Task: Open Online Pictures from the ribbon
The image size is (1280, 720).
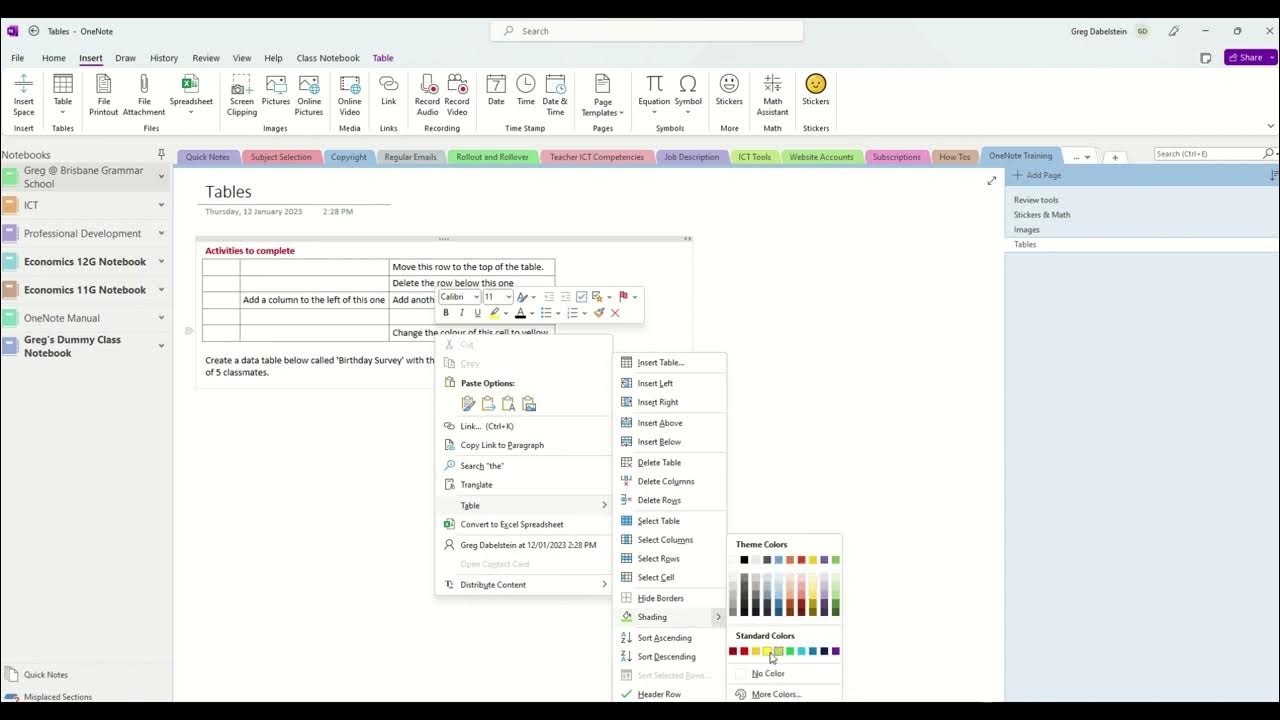Action: pos(309,85)
